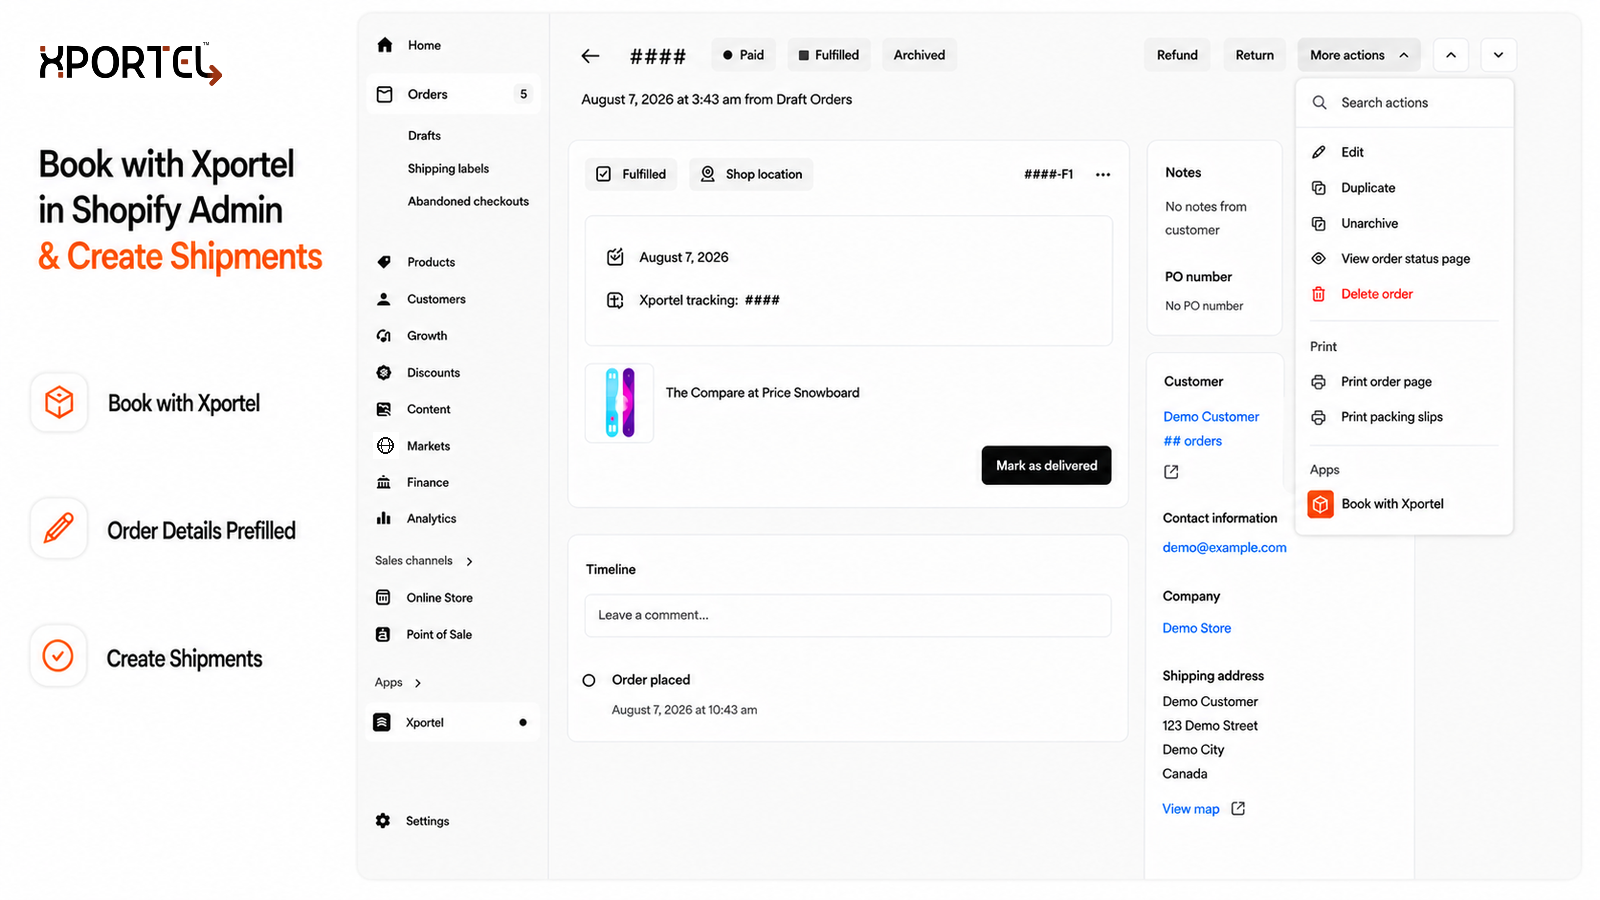Choose Book with Xportel app action

(1404, 504)
